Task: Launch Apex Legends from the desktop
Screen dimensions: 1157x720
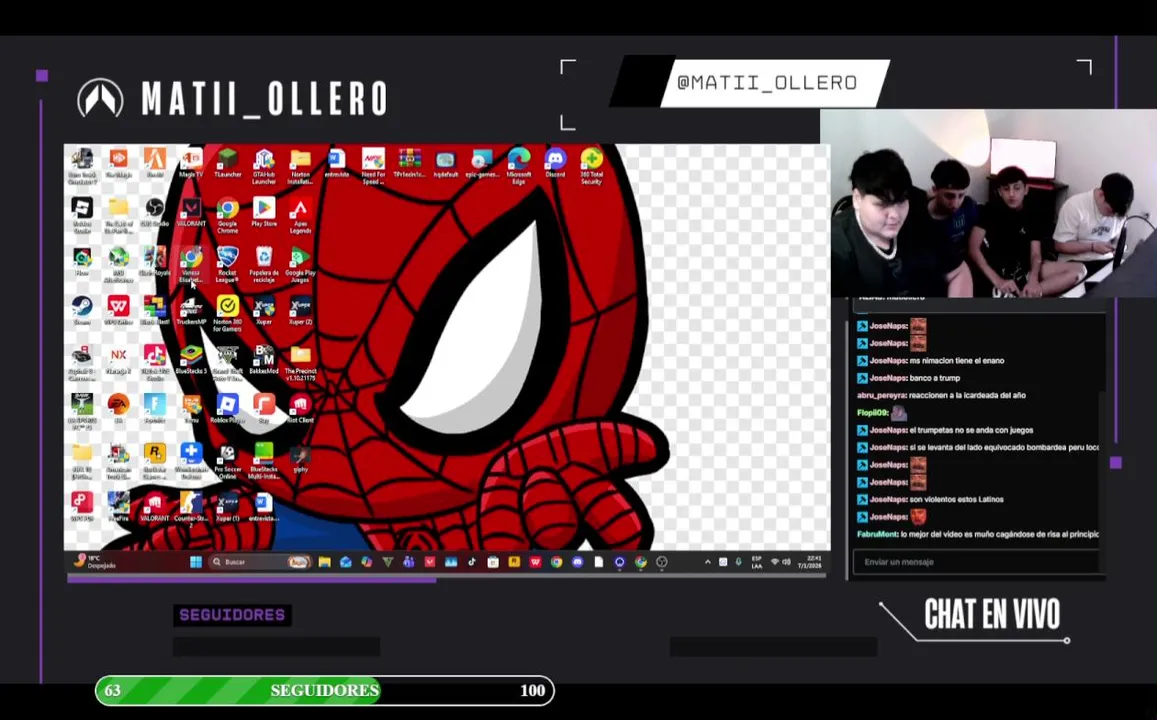Action: pos(300,215)
